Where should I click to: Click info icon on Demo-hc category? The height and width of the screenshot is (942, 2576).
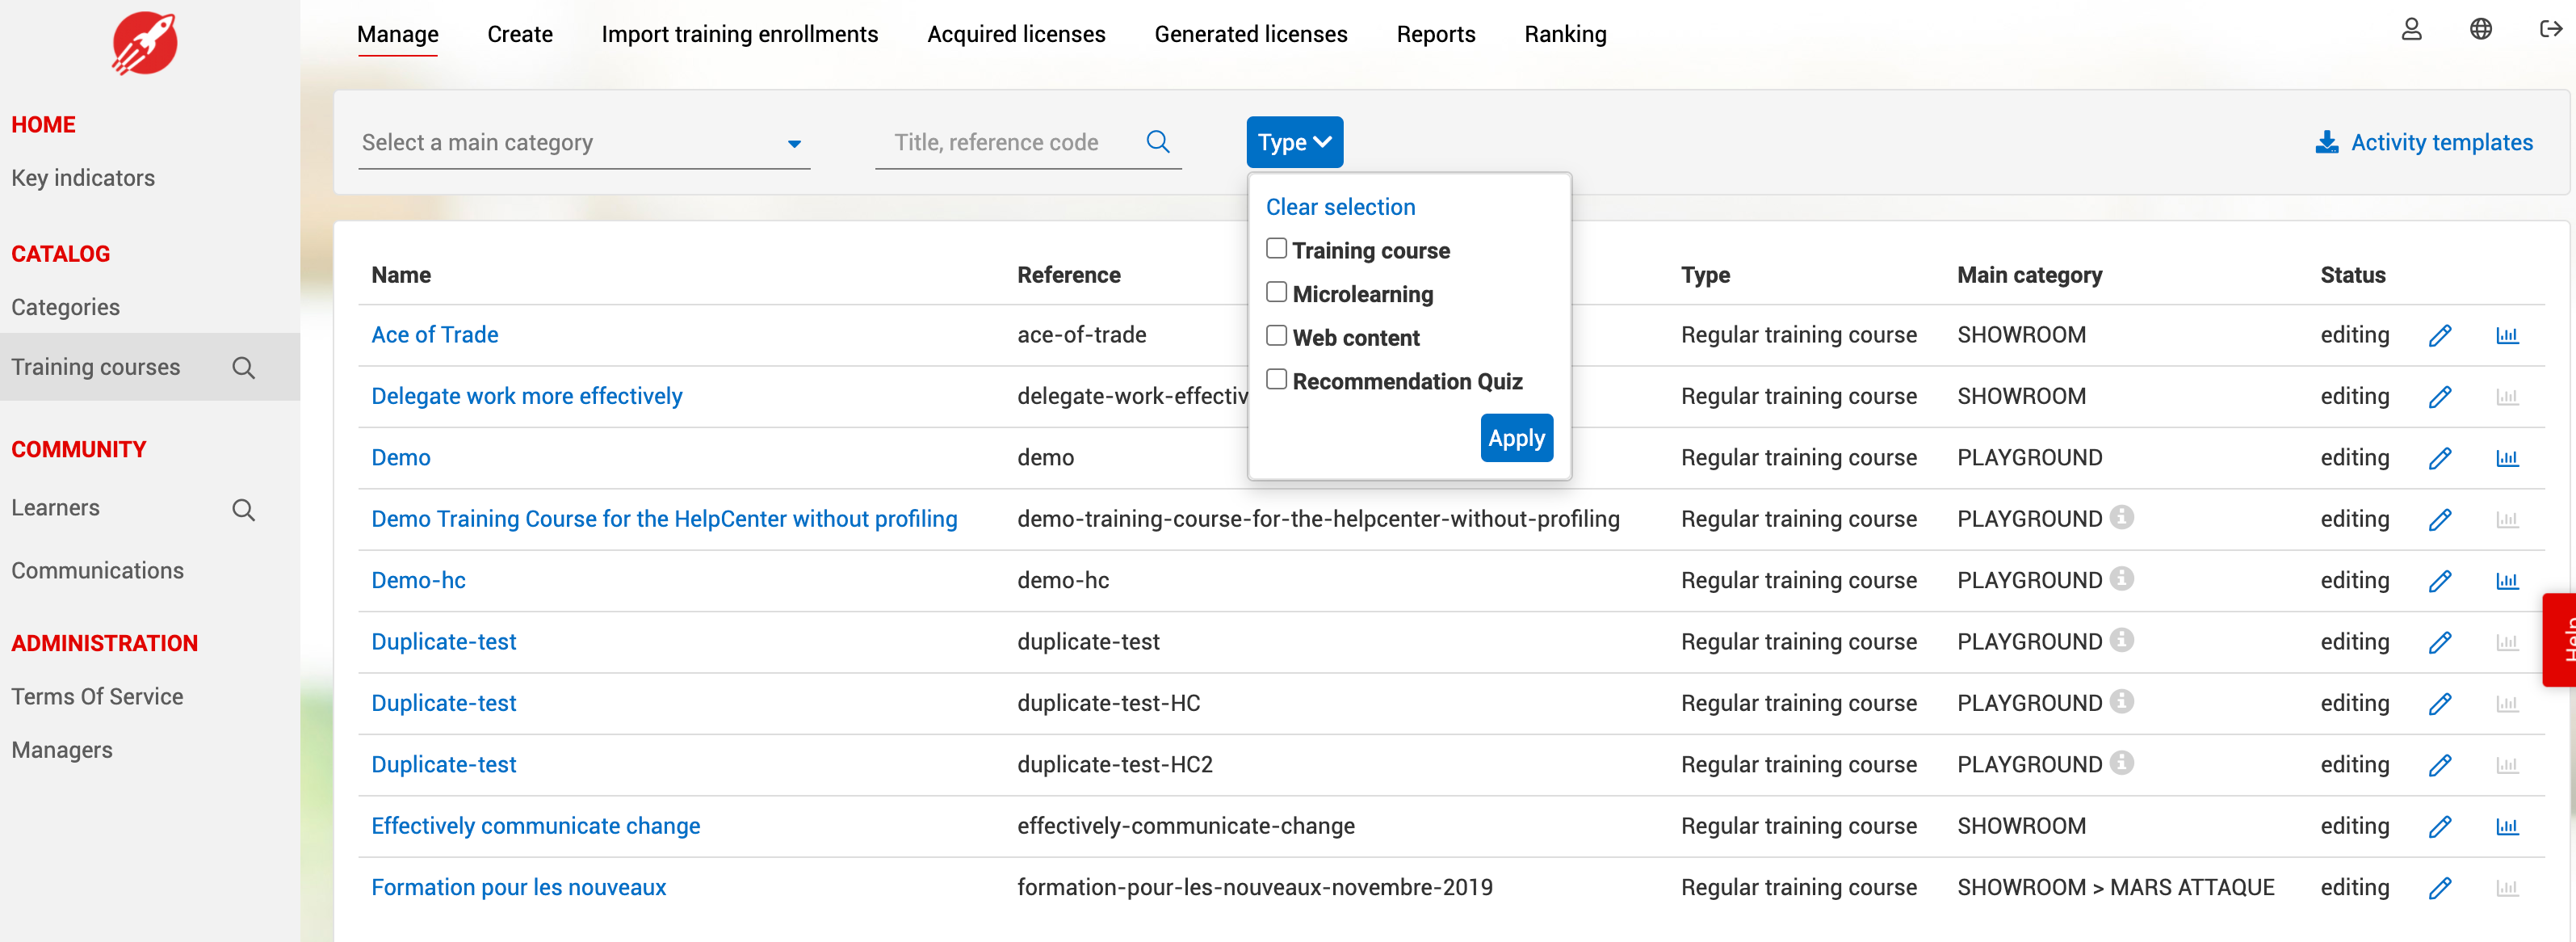click(x=2121, y=579)
